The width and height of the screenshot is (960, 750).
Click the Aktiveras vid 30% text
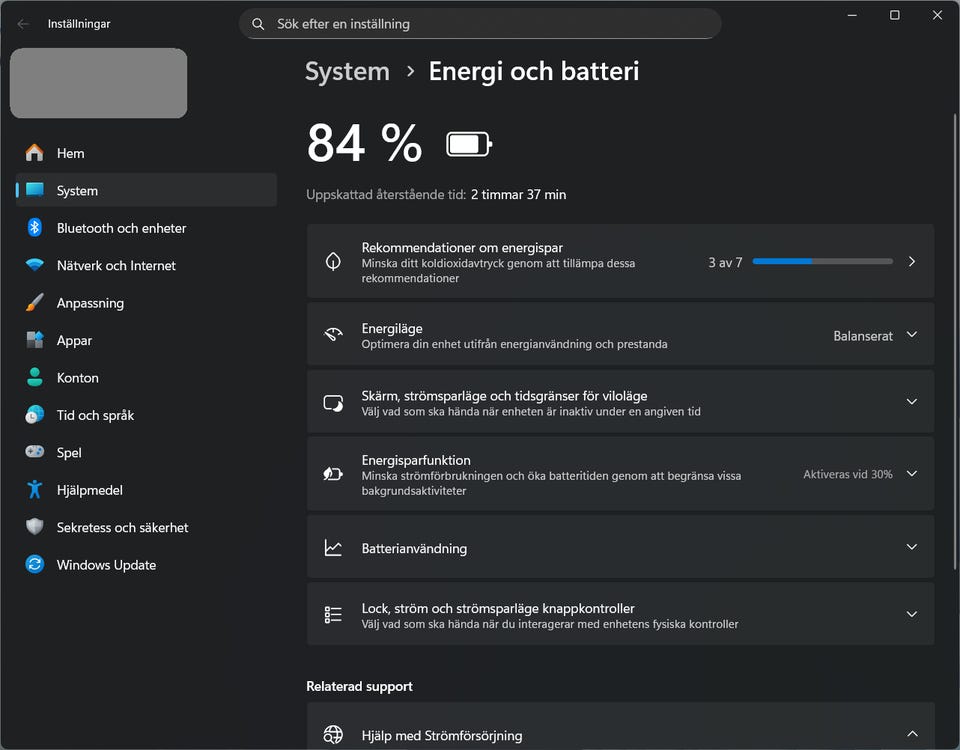coord(847,474)
